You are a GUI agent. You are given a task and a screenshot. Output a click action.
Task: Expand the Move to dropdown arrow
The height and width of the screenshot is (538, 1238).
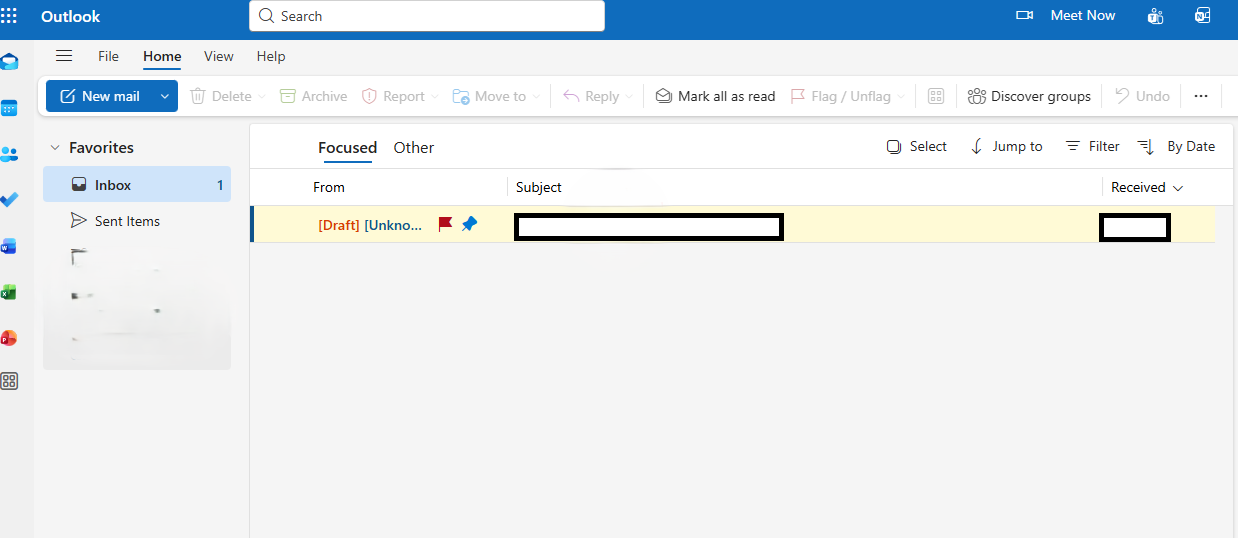(536, 97)
